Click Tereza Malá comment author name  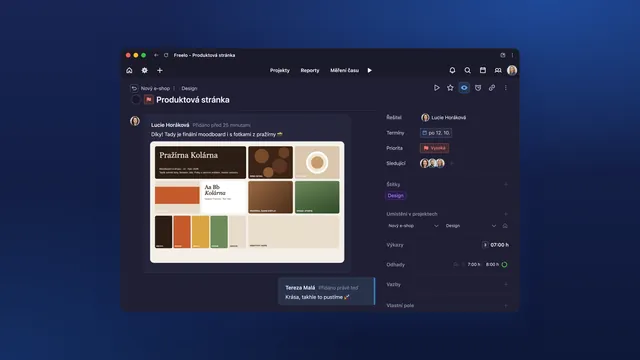pyautogui.click(x=300, y=288)
